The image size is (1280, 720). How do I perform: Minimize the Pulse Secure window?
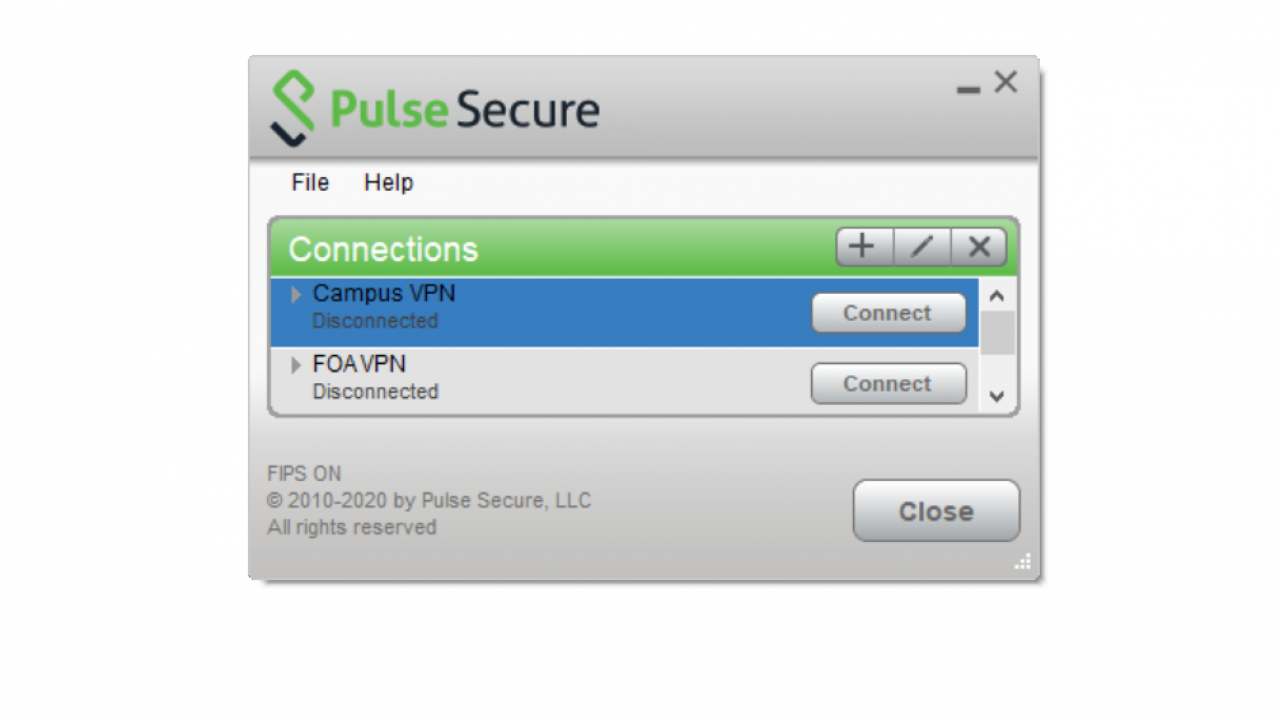(x=968, y=89)
